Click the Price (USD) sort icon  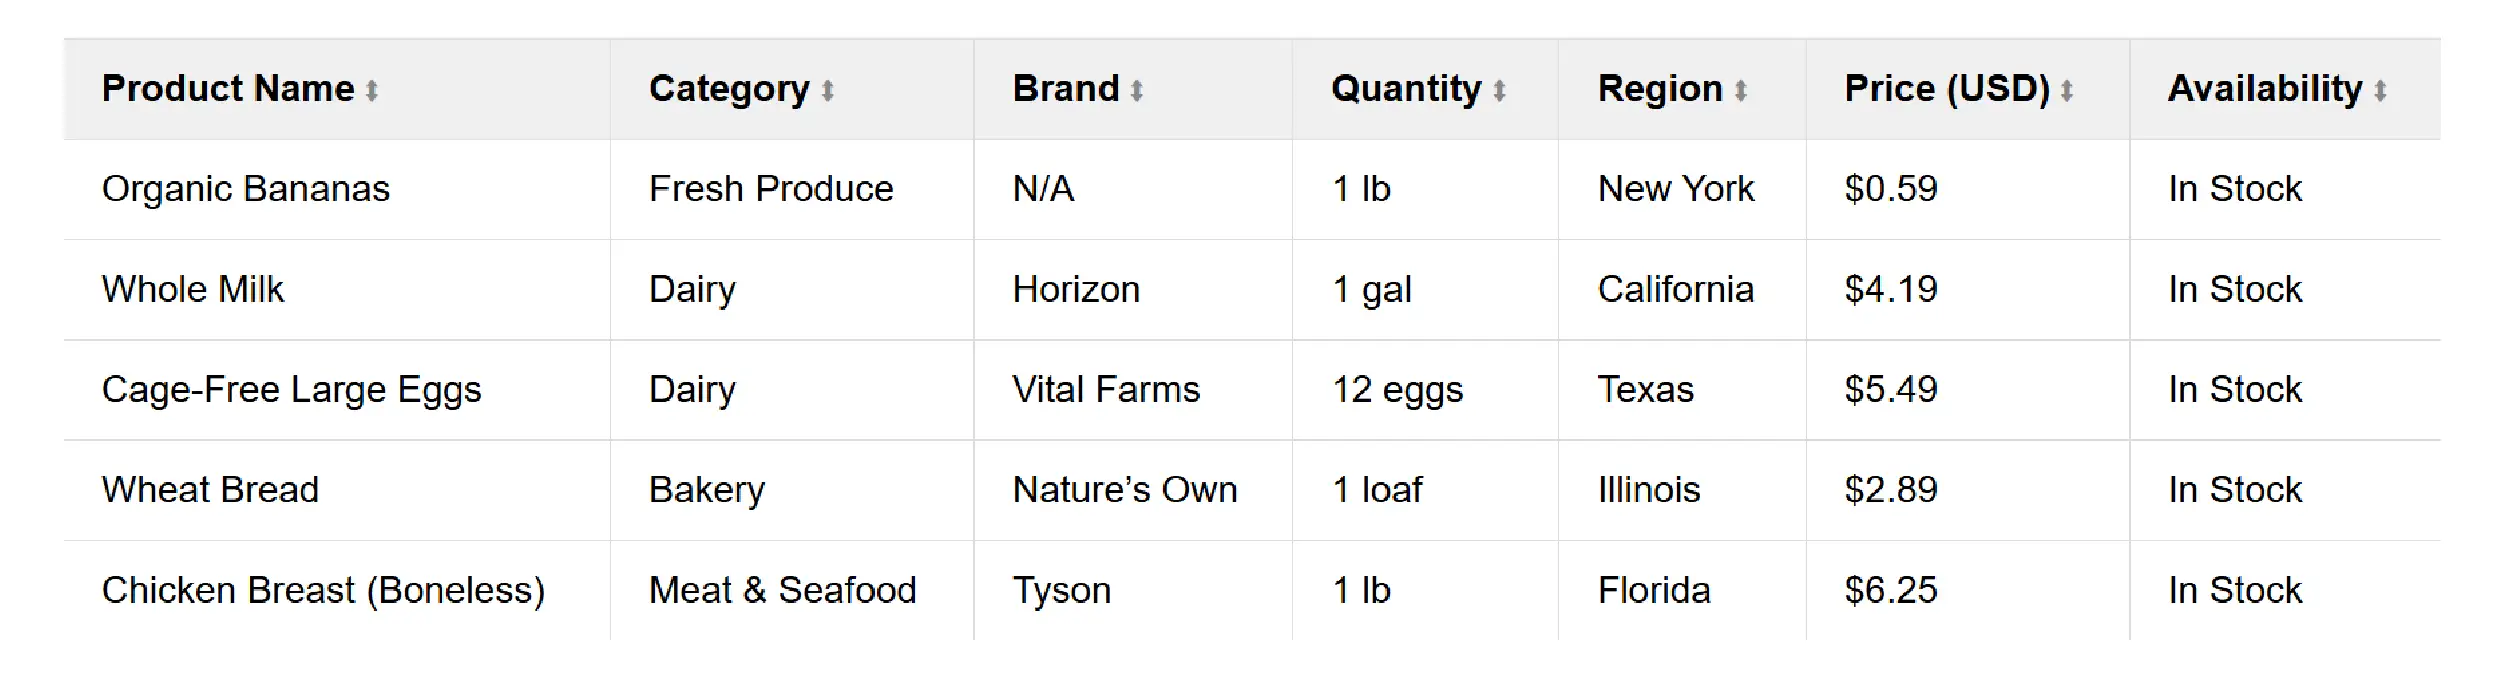[x=2067, y=91]
